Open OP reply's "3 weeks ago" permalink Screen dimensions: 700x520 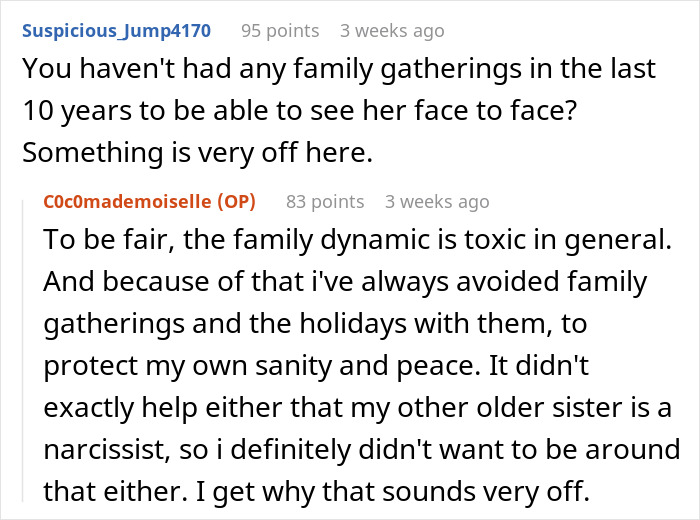pos(437,201)
